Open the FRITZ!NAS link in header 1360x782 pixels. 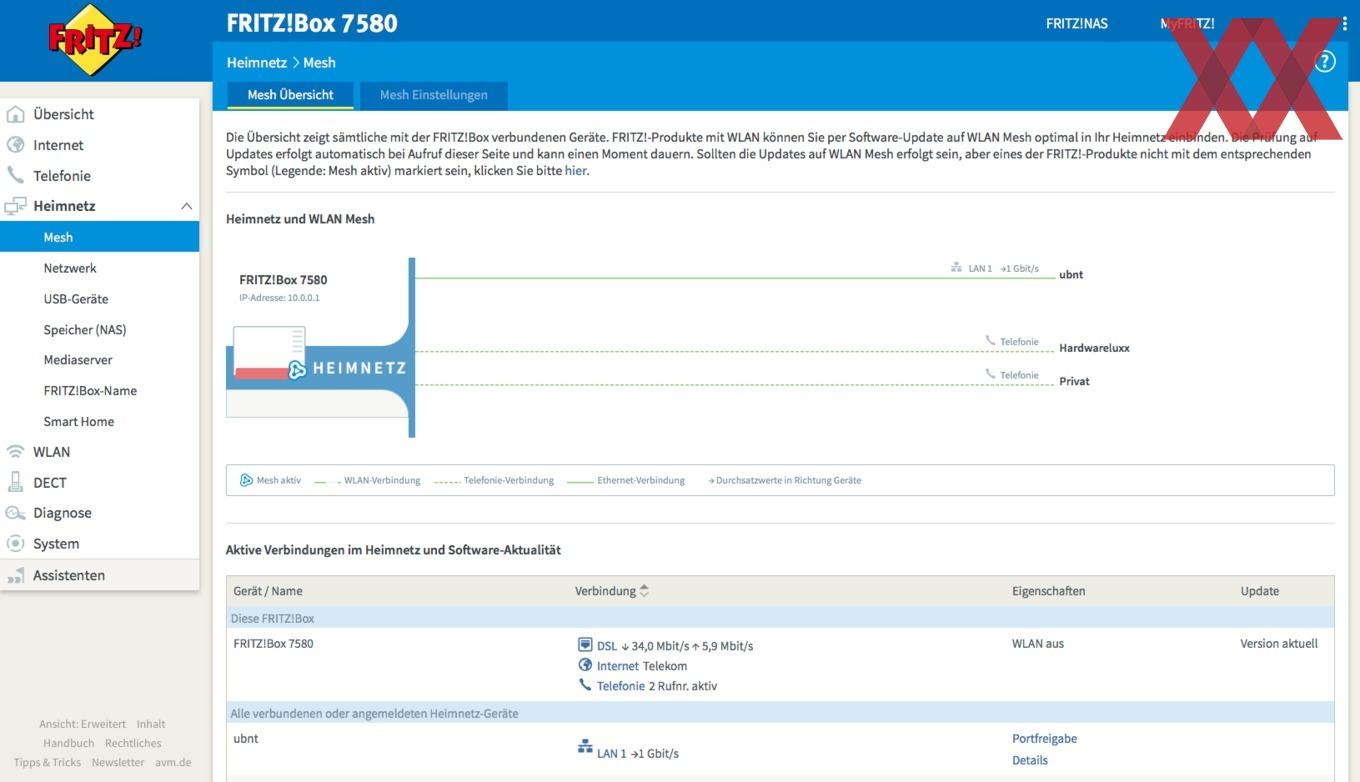pos(1077,24)
